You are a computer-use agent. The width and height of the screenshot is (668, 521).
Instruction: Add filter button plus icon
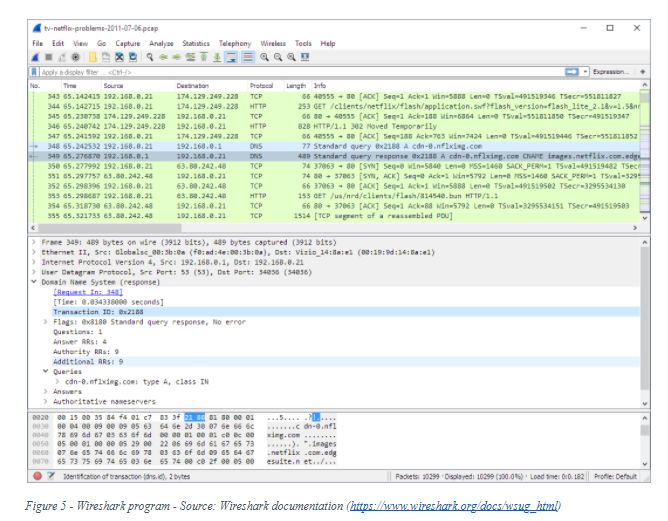tap(642, 72)
